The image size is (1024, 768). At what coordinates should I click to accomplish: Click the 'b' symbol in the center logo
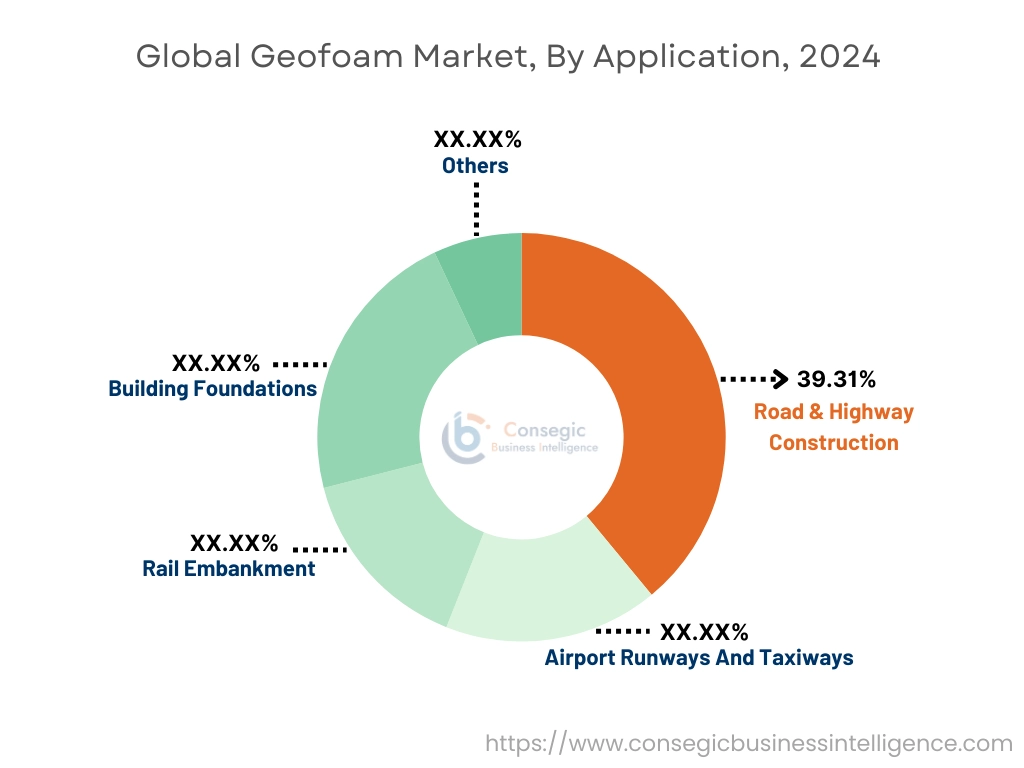[462, 433]
